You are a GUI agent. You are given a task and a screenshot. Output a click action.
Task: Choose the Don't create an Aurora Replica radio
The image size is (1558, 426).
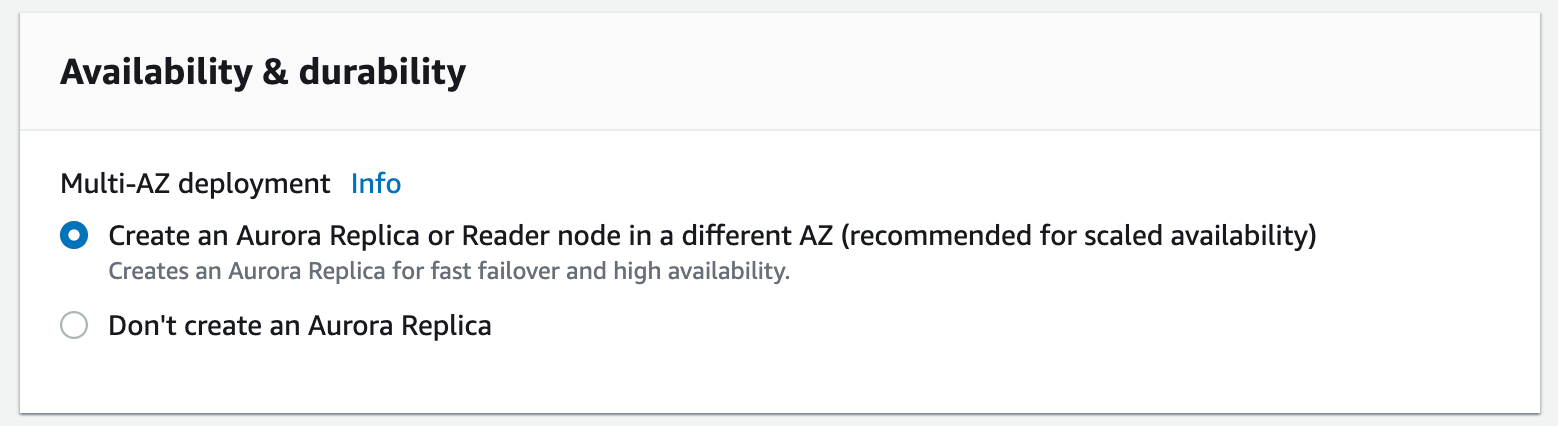(74, 326)
